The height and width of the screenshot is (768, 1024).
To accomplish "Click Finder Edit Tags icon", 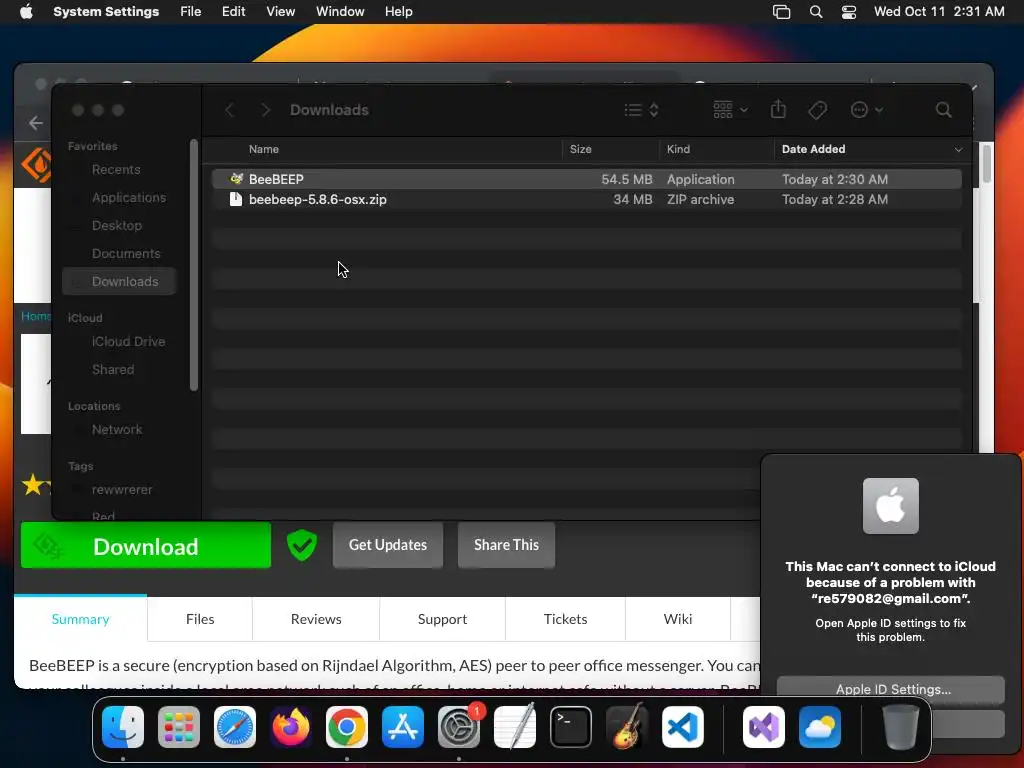I will [x=817, y=110].
